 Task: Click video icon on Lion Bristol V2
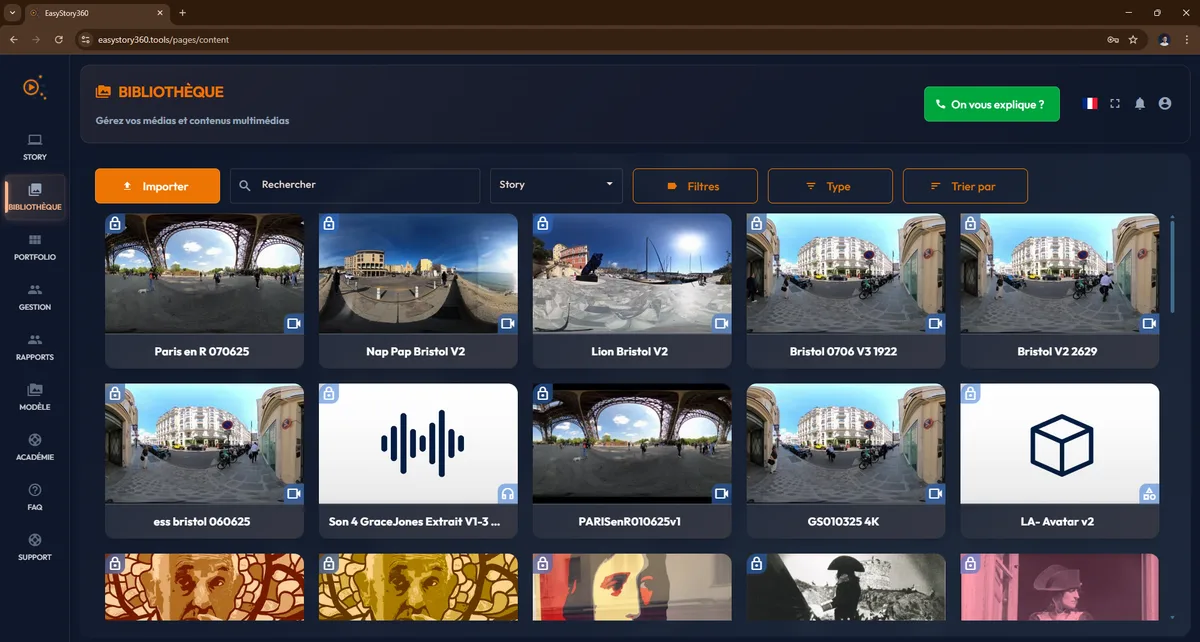point(722,324)
